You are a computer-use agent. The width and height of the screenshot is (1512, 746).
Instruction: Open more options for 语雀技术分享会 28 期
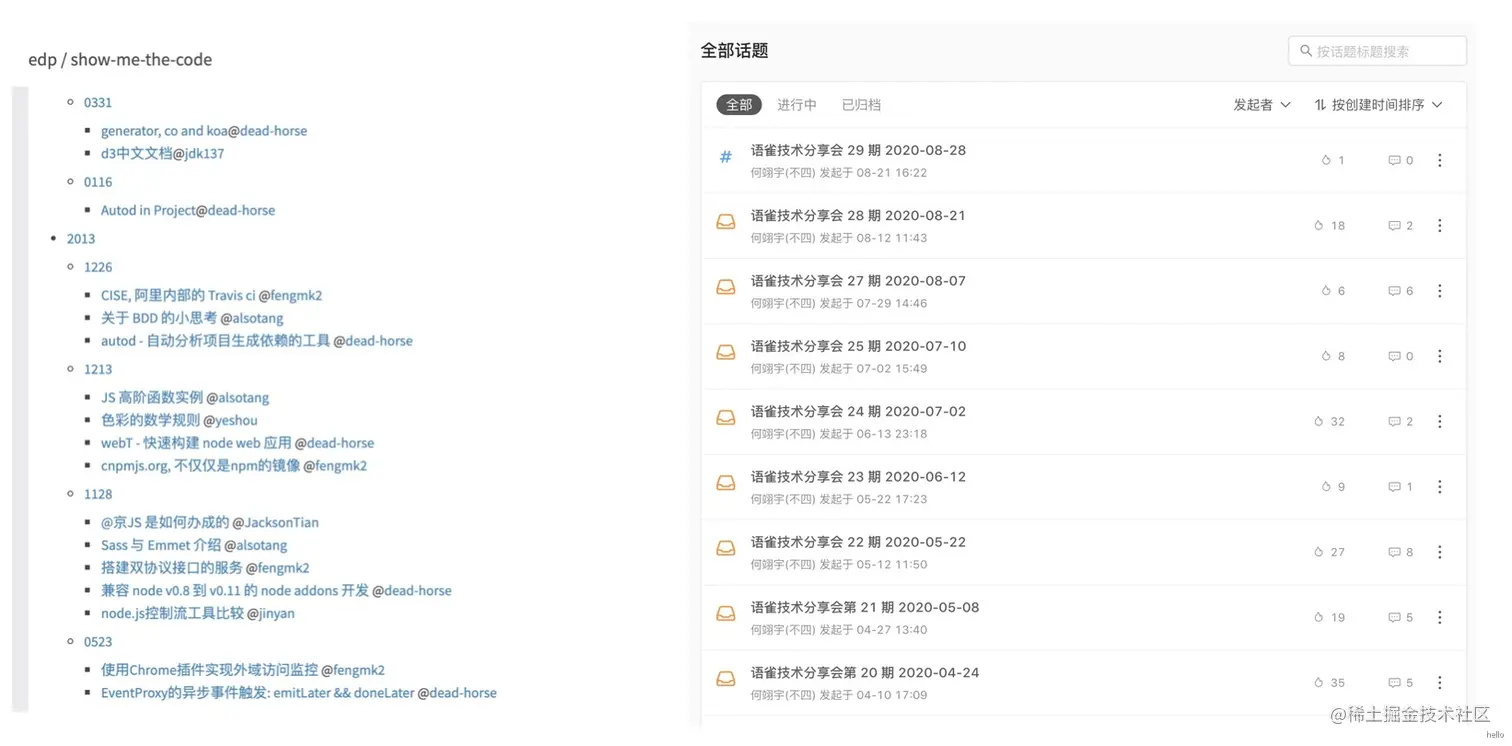pos(1439,226)
